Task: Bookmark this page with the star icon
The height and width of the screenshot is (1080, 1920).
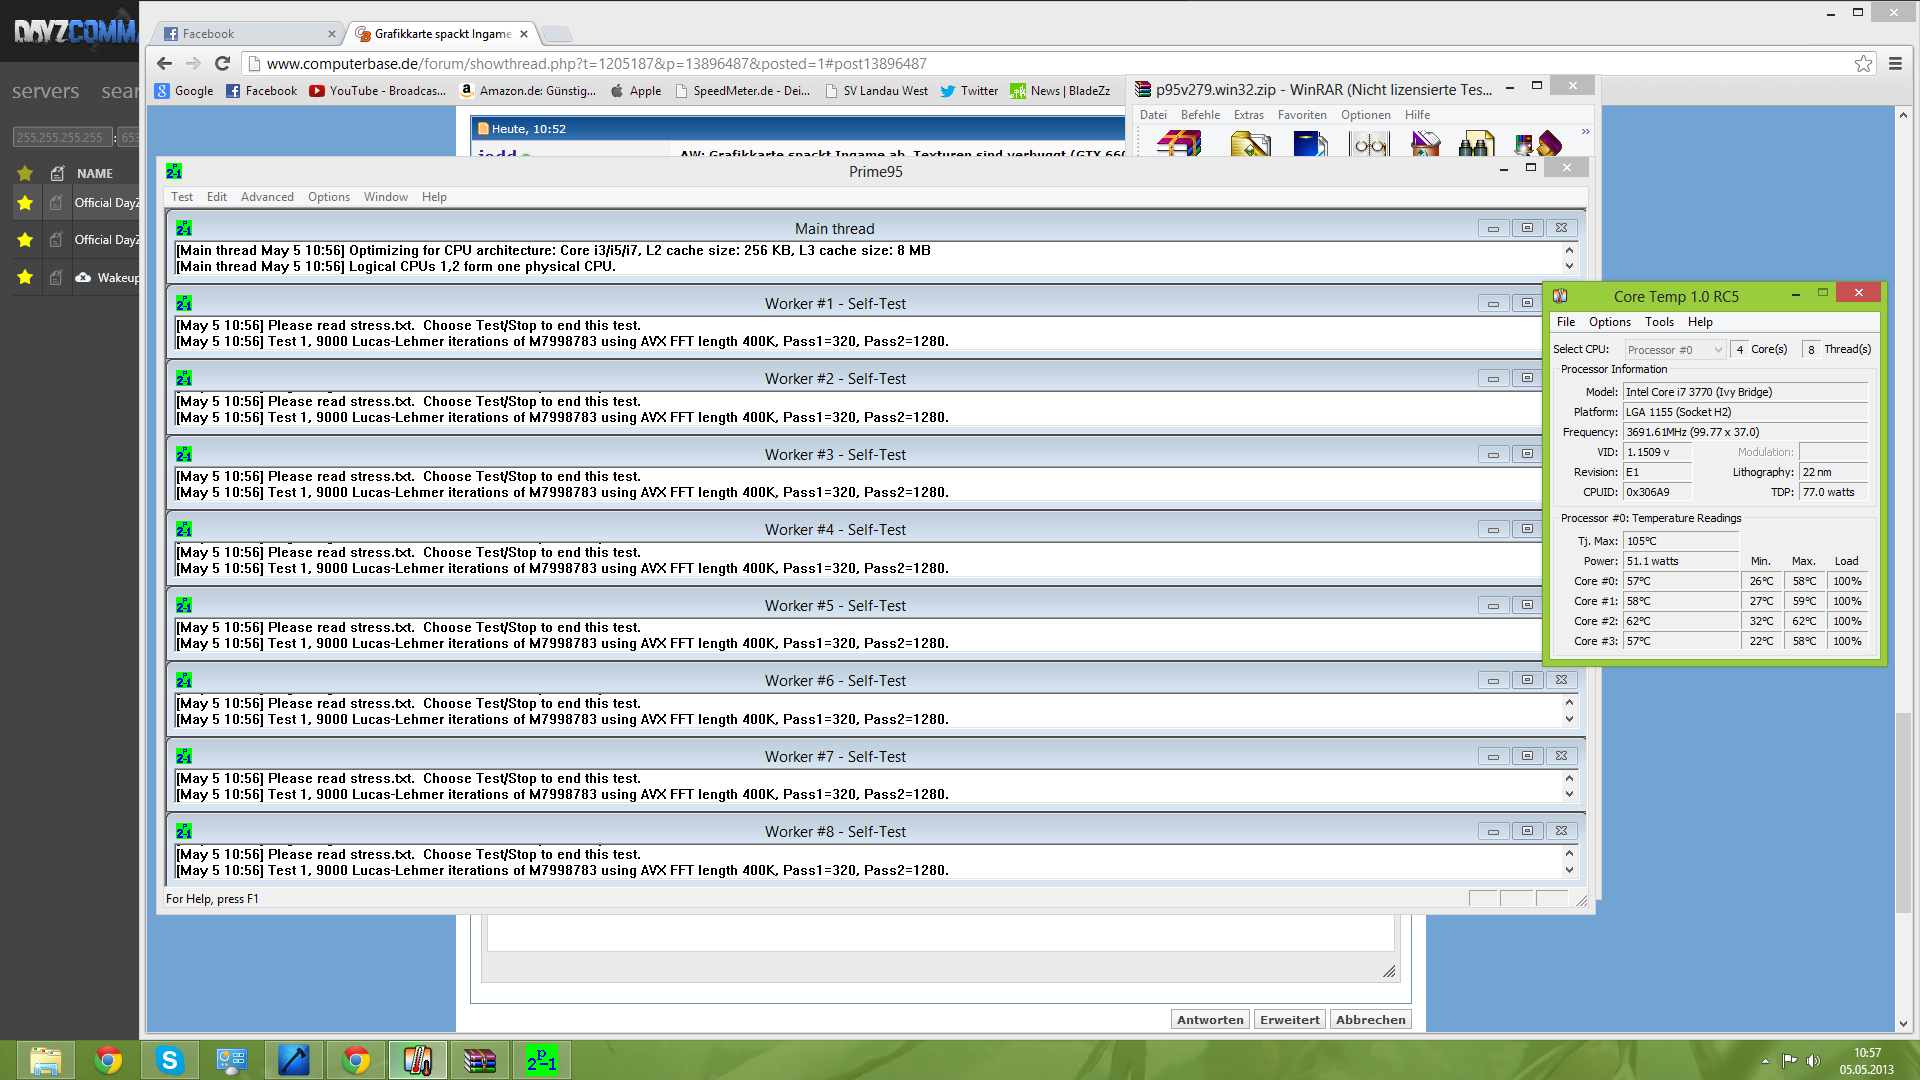Action: coord(1863,63)
